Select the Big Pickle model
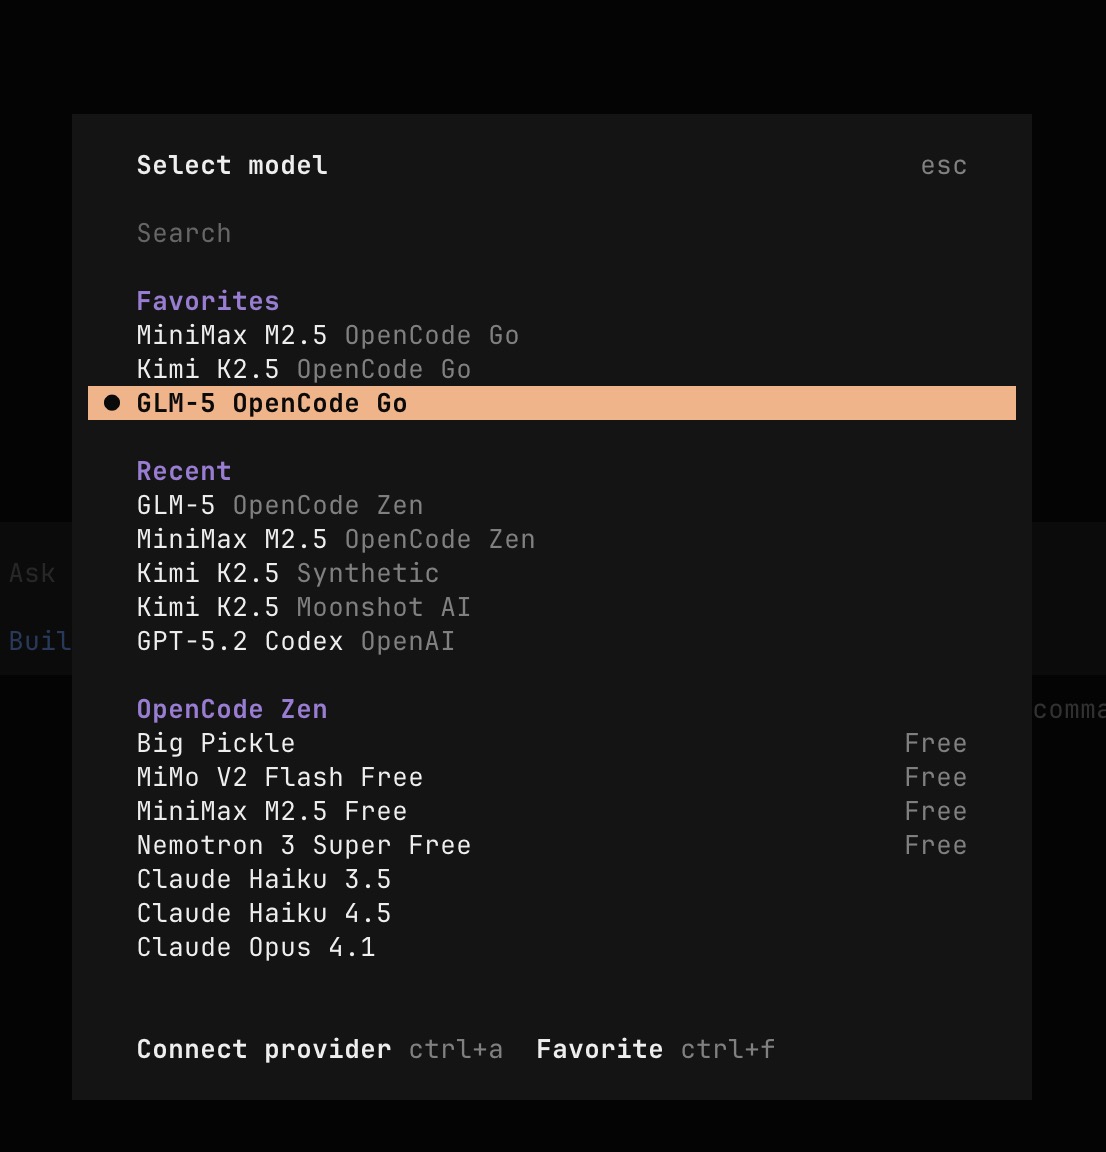1106x1152 pixels. pos(216,743)
